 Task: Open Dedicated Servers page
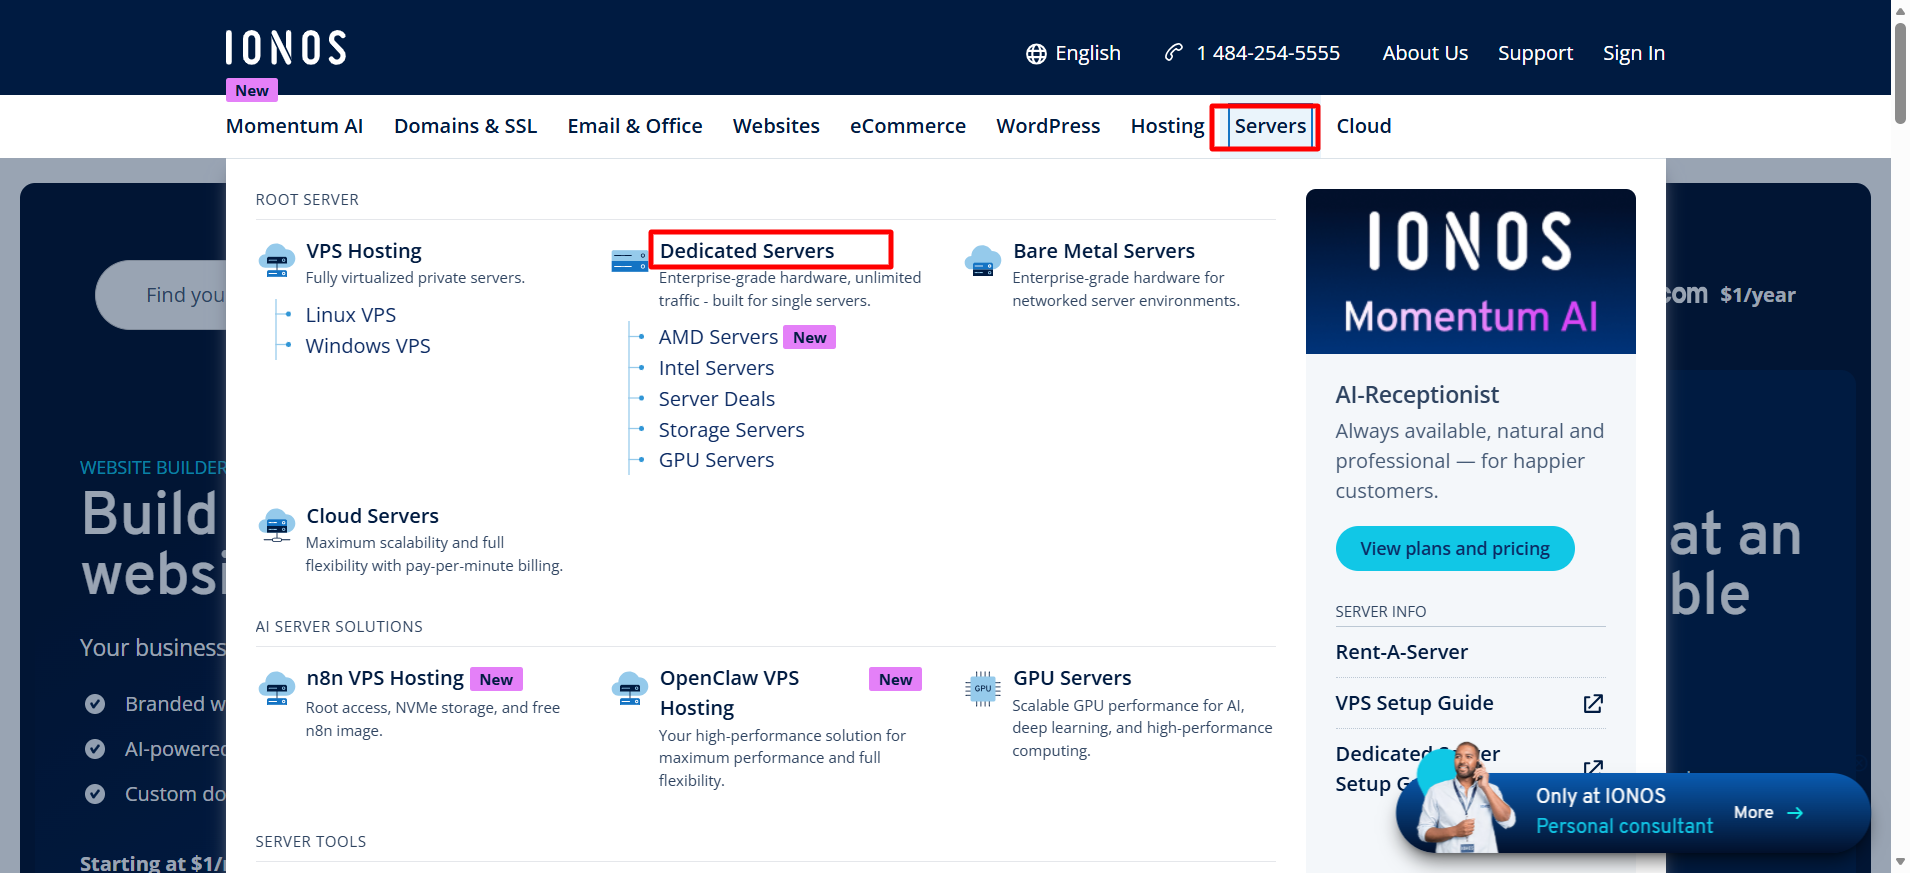tap(747, 251)
